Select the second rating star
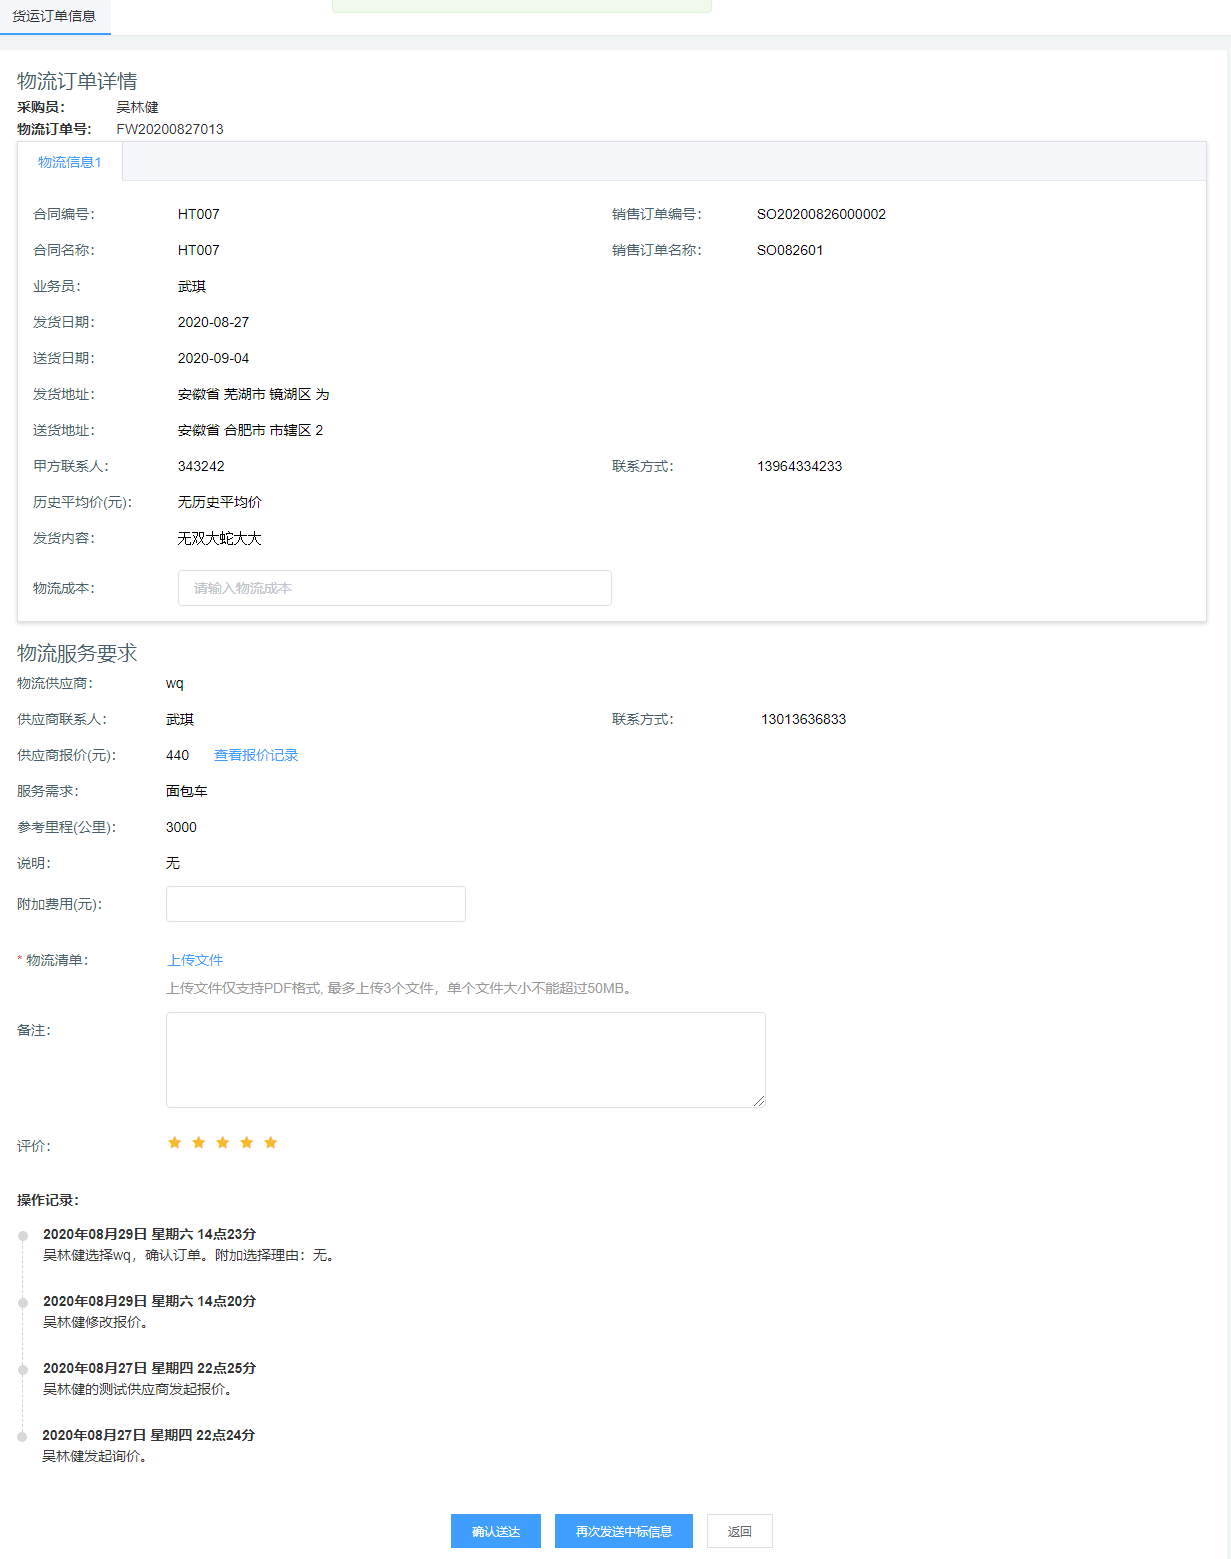This screenshot has width=1231, height=1559. [199, 1143]
